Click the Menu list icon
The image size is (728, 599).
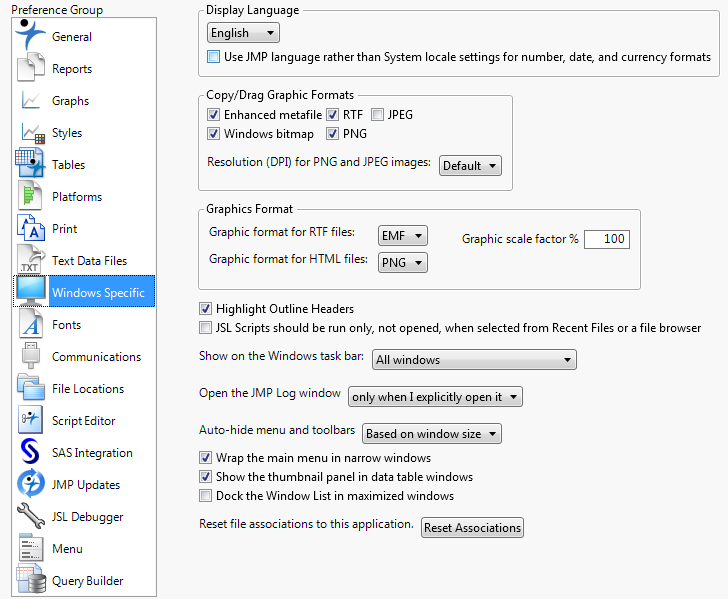click(x=31, y=547)
